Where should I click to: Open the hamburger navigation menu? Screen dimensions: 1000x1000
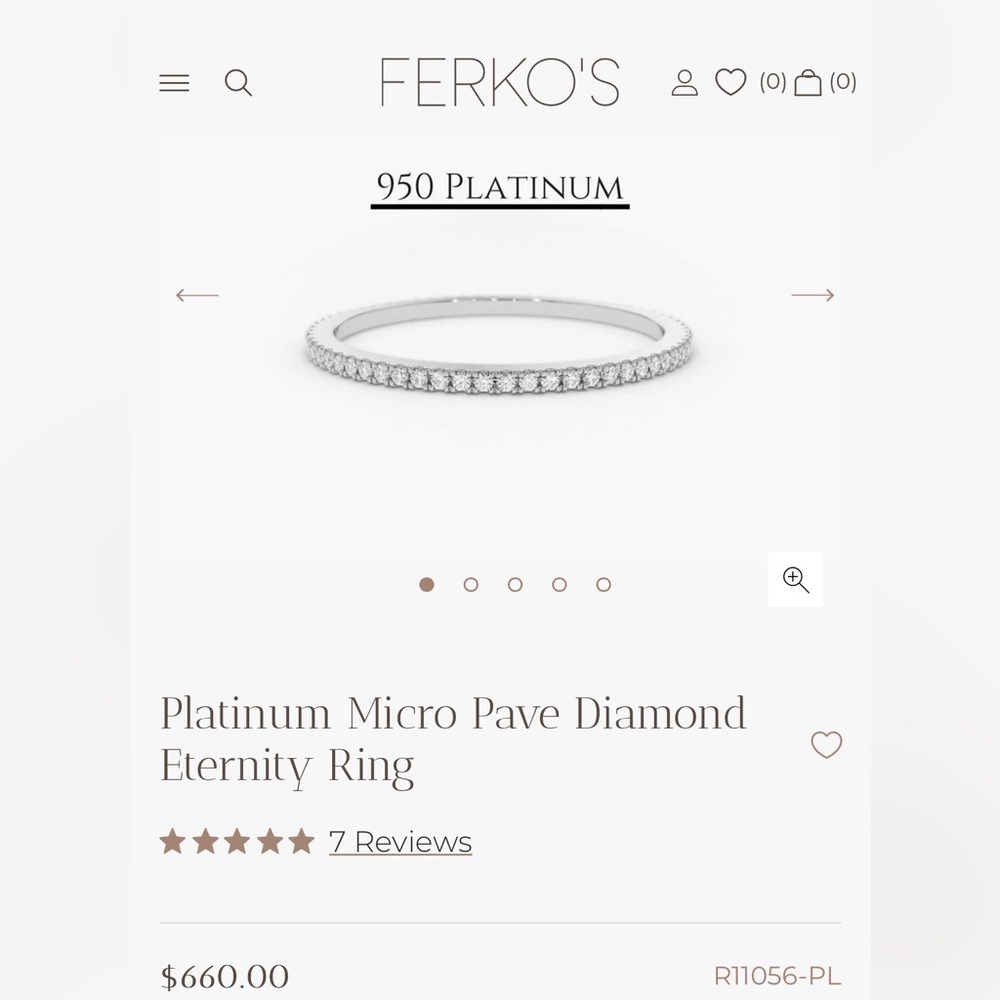coord(174,84)
